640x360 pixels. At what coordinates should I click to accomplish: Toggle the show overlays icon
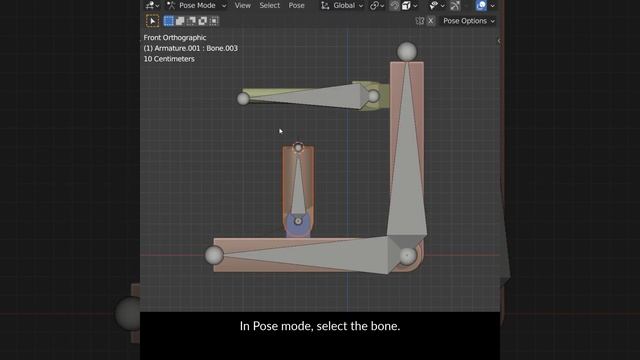pos(481,5)
